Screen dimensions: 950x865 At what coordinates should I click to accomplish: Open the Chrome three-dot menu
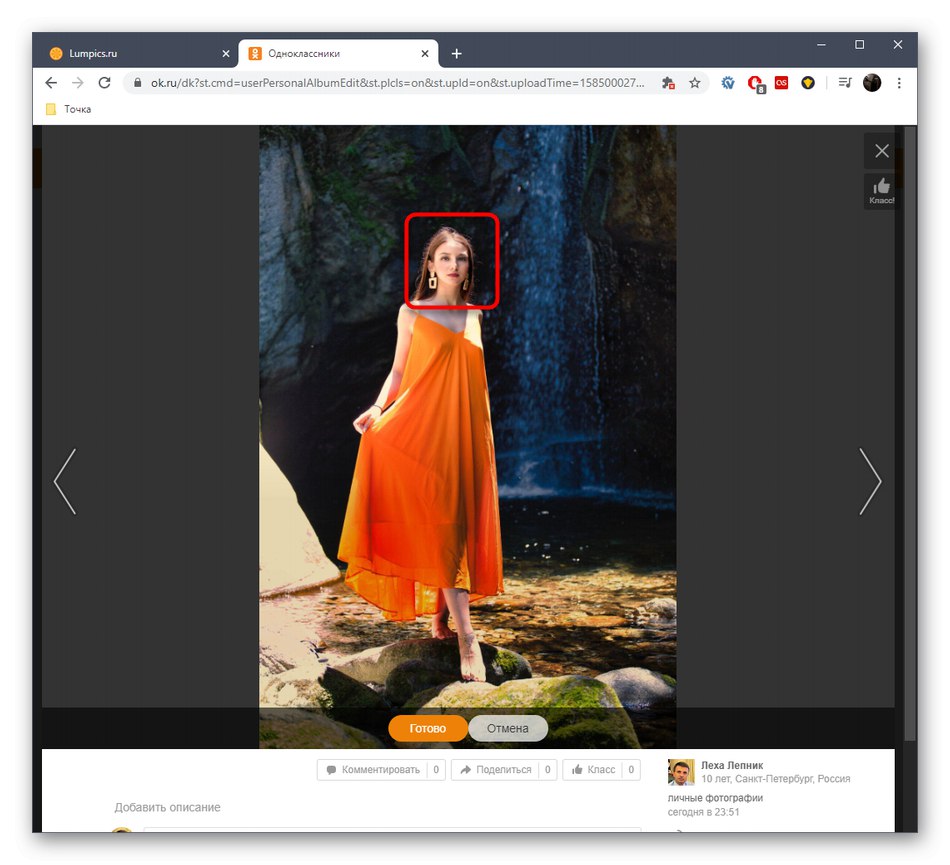point(899,83)
